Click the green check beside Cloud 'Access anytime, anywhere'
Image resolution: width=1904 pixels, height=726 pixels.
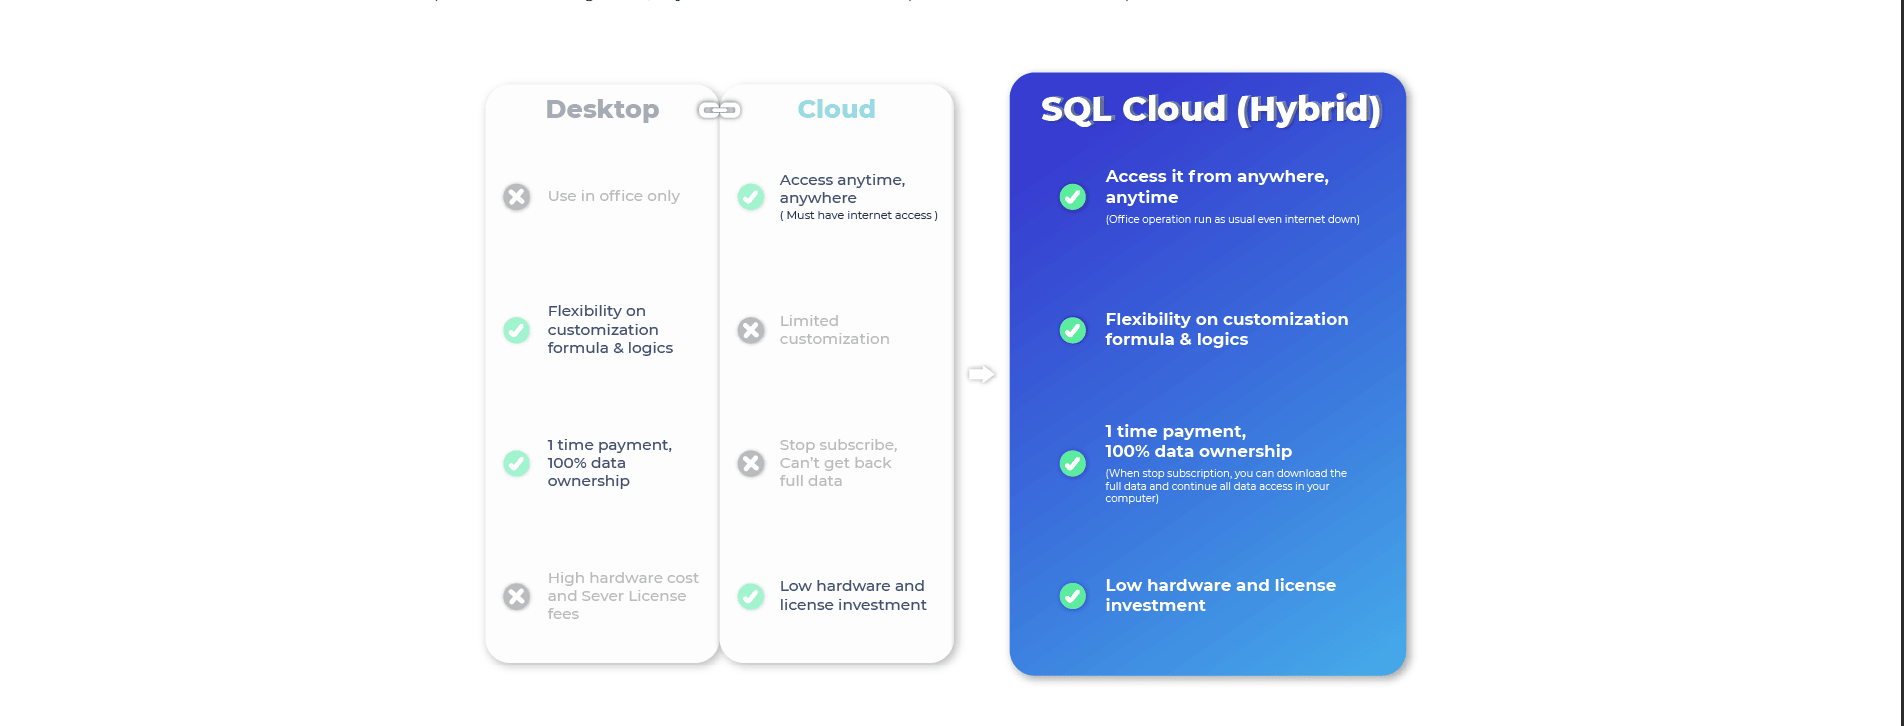pyautogui.click(x=751, y=197)
